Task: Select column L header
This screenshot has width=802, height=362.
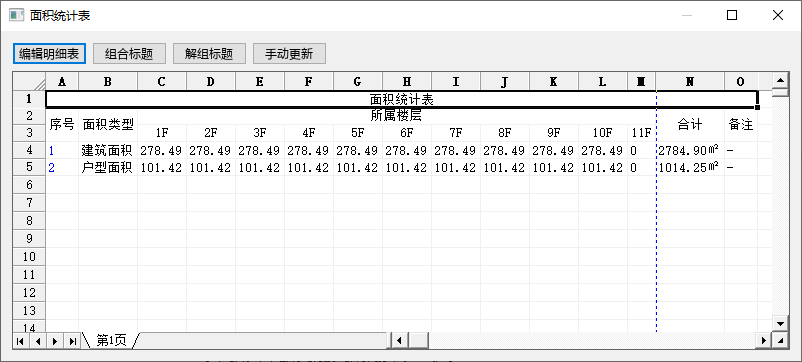Action: 603,81
